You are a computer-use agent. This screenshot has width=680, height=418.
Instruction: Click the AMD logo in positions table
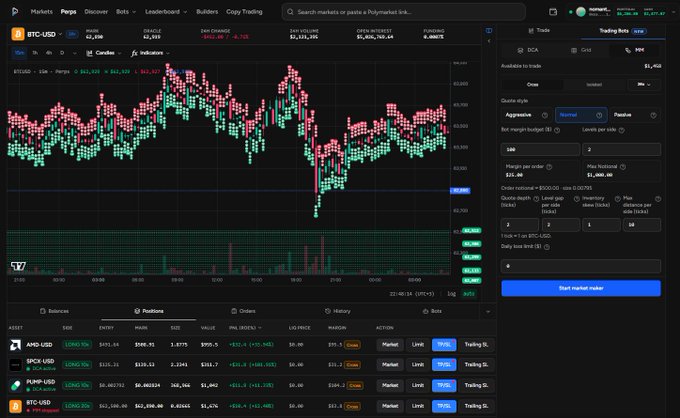(15, 345)
